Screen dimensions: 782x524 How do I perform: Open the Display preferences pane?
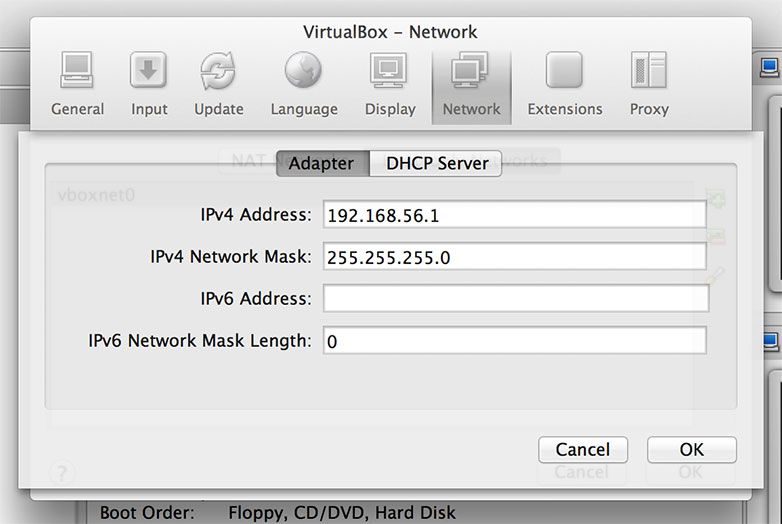coord(389,84)
